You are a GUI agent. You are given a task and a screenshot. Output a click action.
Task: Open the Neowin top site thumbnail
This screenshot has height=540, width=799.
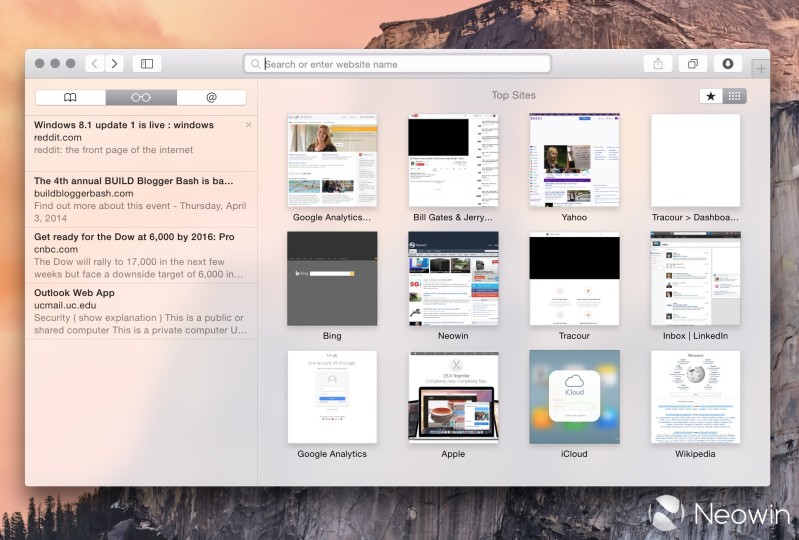point(453,278)
